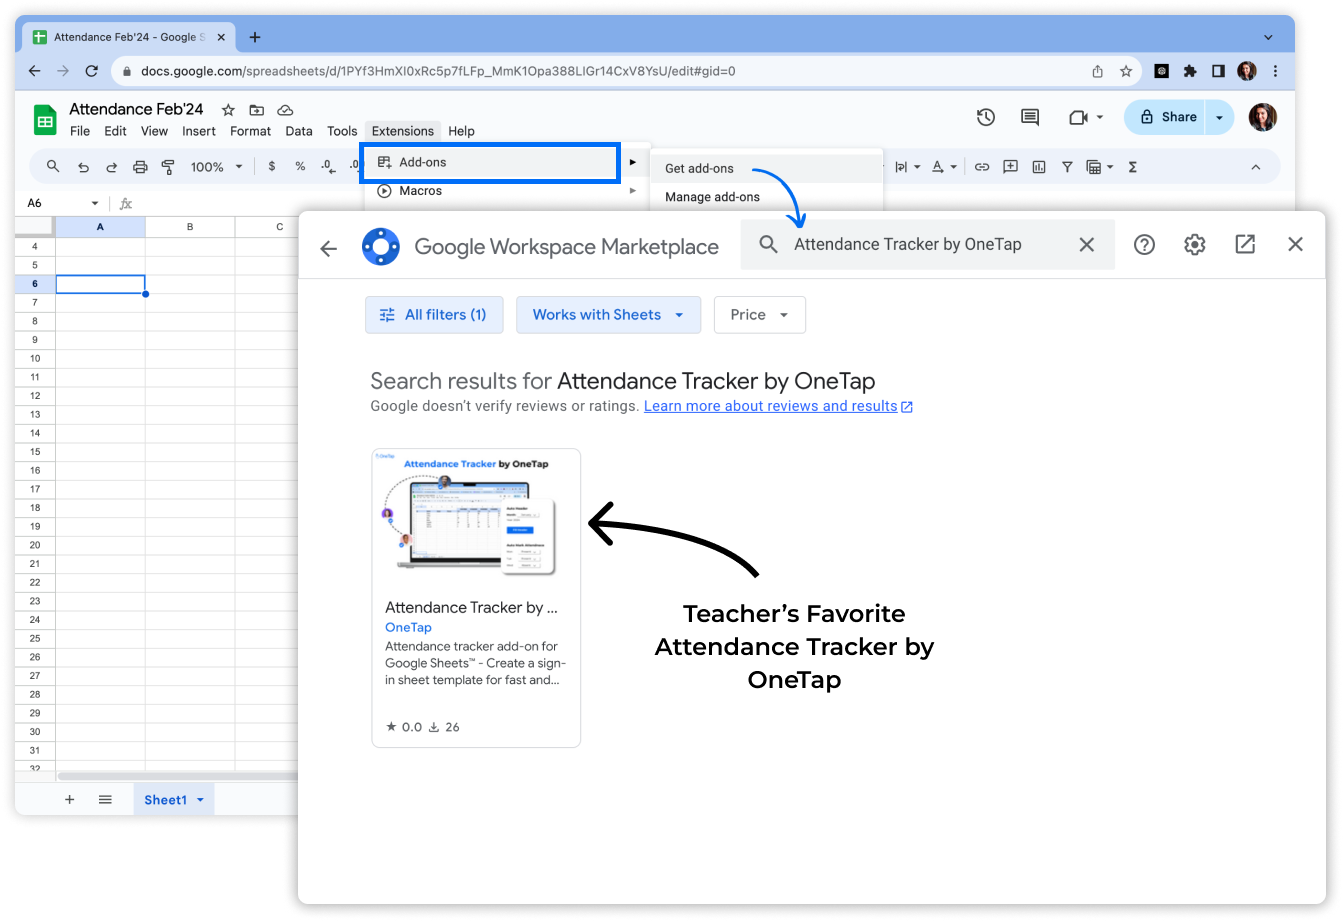
Task: Open the Price filter dropdown
Action: pyautogui.click(x=759, y=314)
